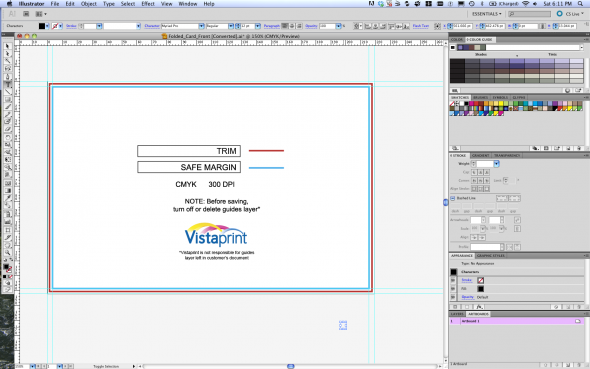Open font style dropdown showing Regular
The image size is (590, 369).
click(231, 26)
